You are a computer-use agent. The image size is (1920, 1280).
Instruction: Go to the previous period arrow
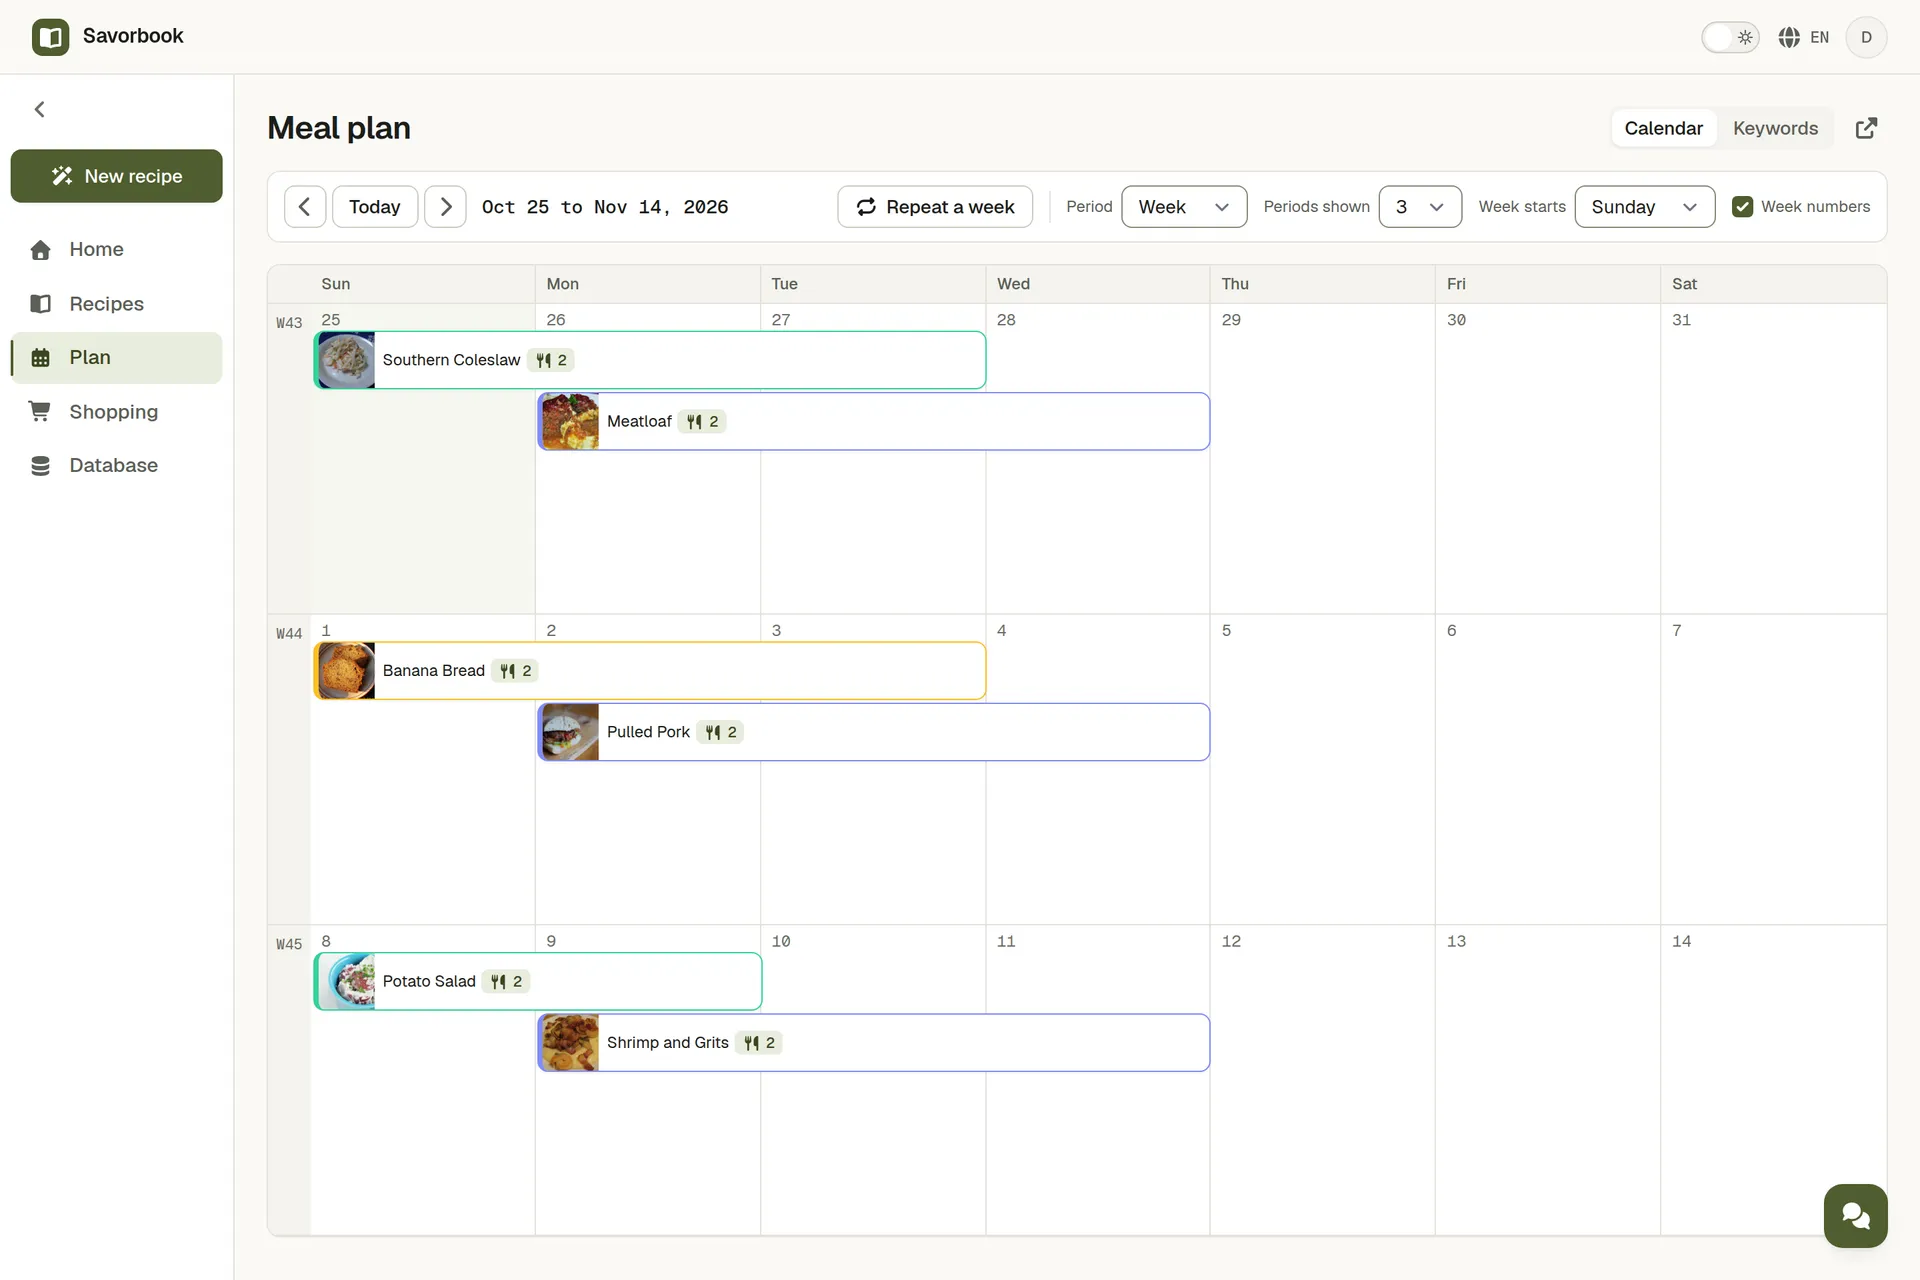point(305,207)
